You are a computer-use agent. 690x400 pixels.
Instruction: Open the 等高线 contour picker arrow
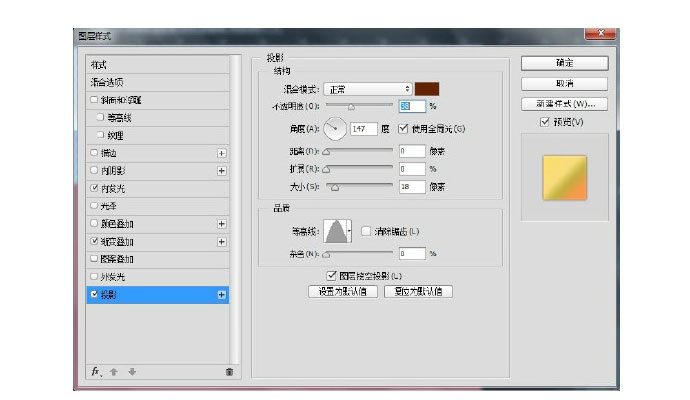[349, 231]
